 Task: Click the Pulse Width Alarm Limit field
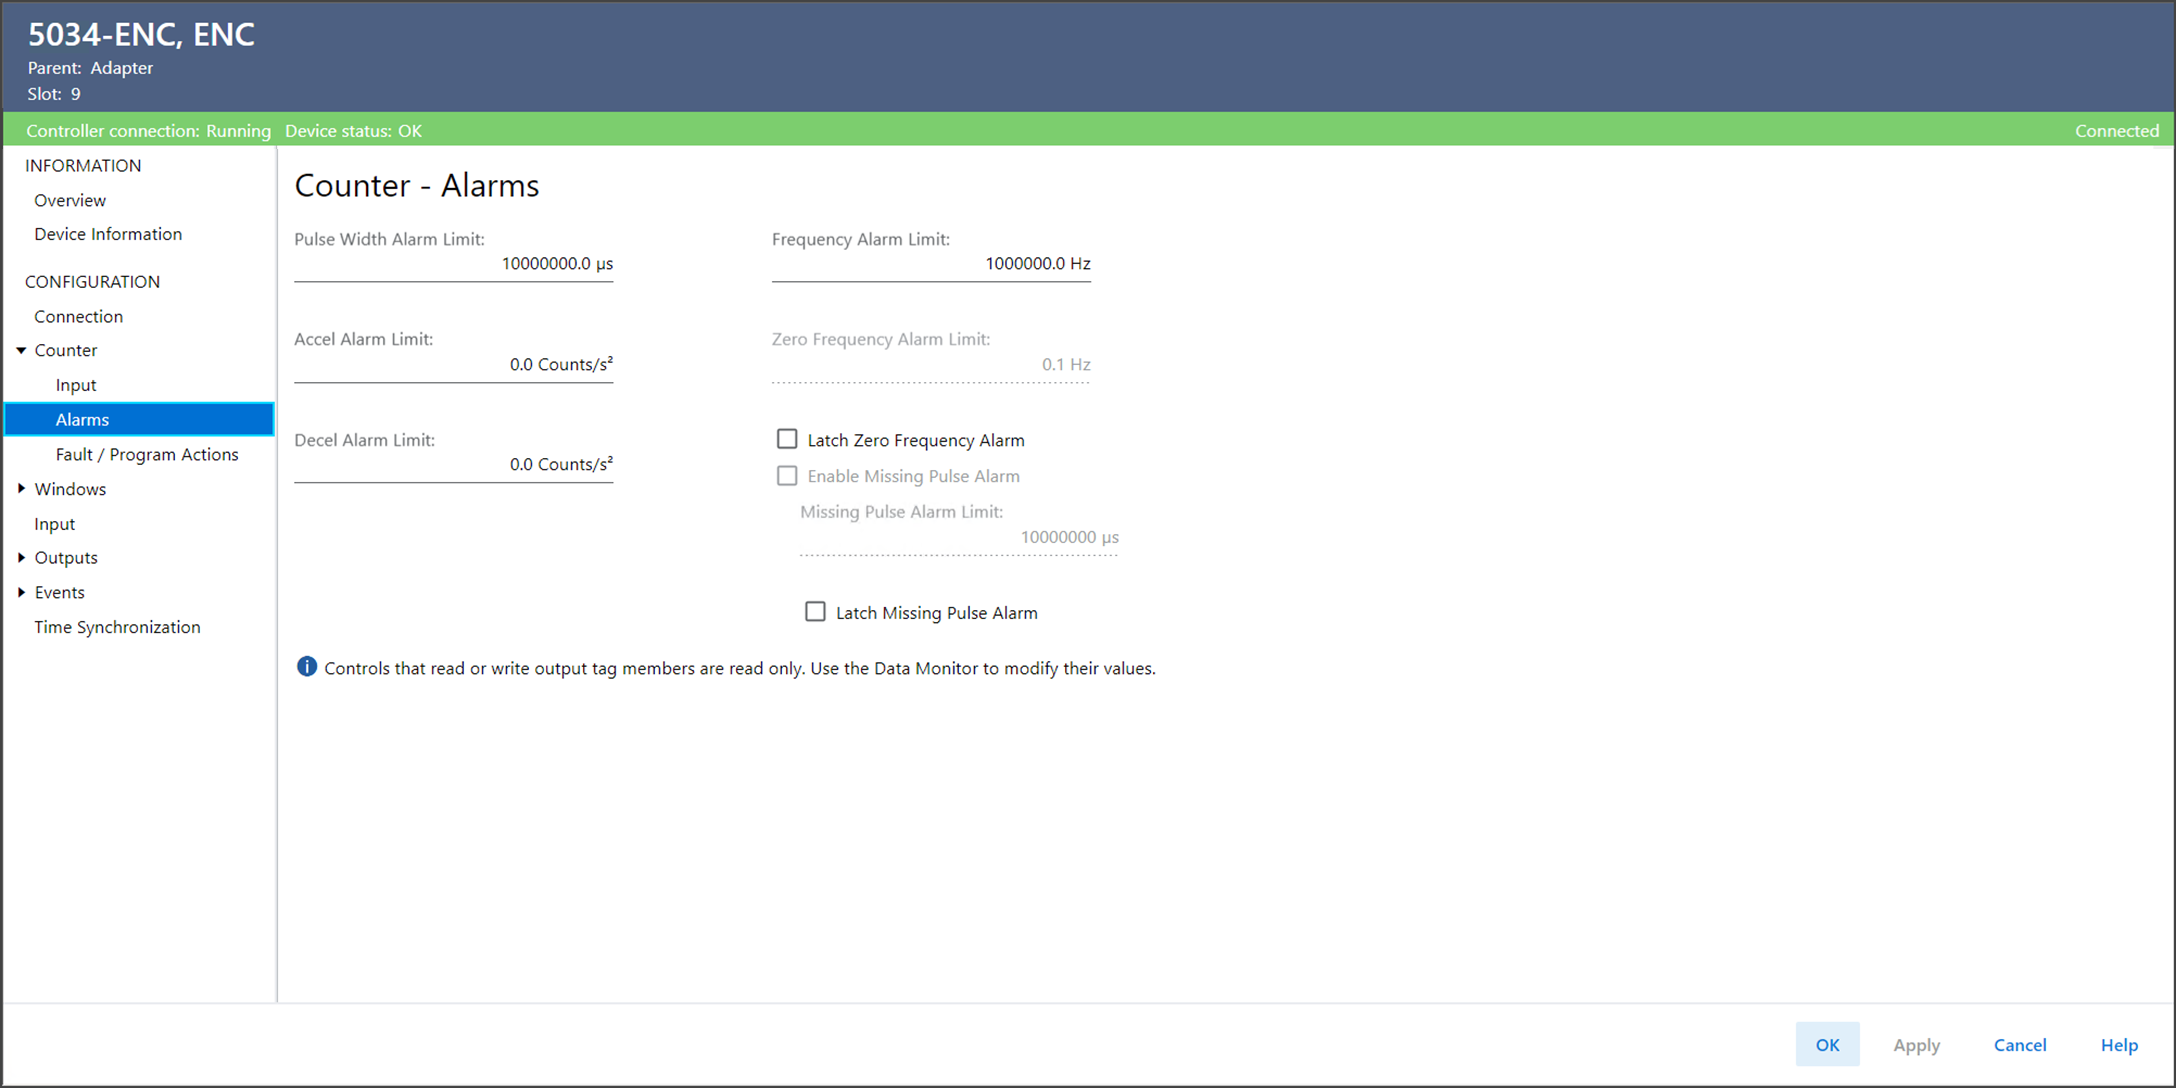pos(454,264)
